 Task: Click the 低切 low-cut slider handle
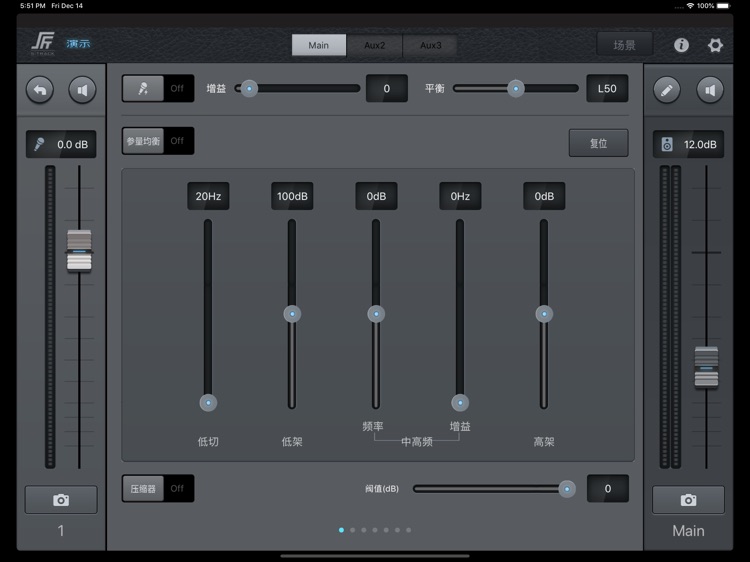(208, 403)
